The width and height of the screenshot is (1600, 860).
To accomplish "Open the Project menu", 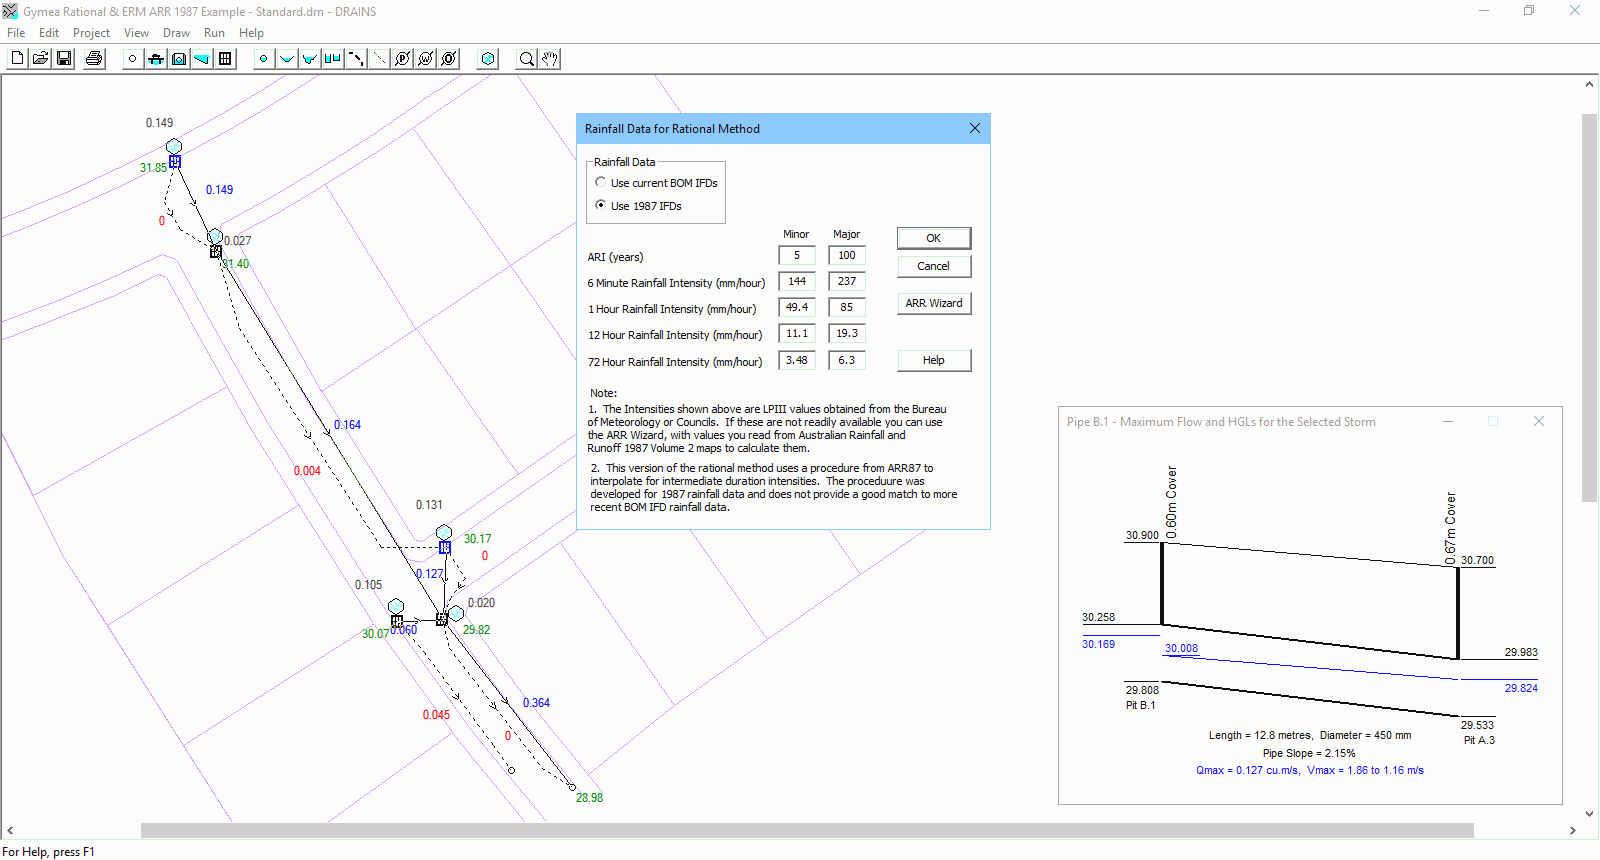I will (x=91, y=33).
